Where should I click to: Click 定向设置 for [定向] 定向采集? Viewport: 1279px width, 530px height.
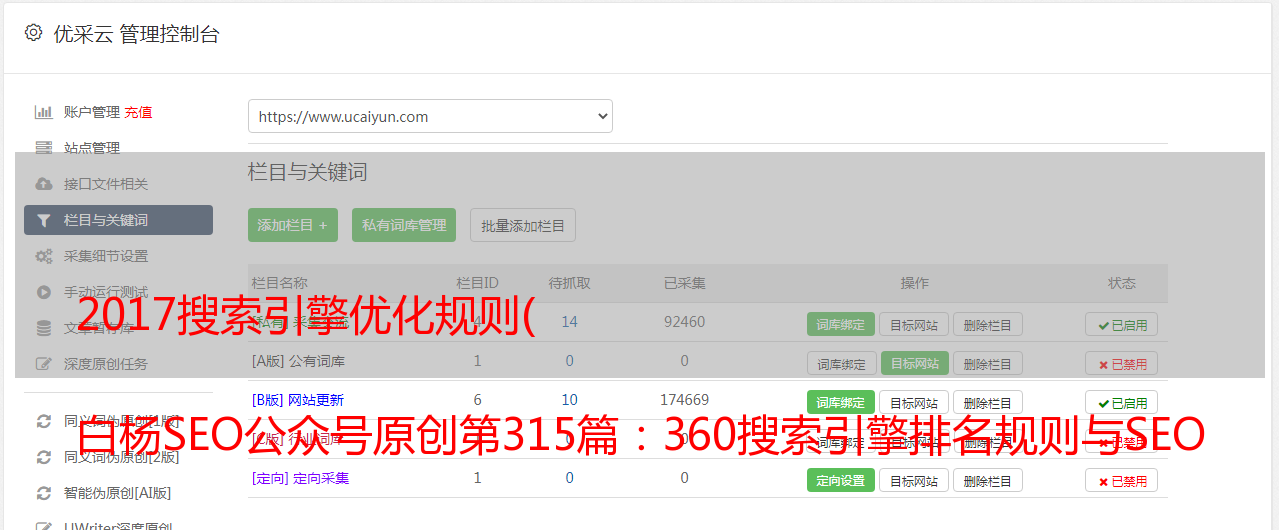pyautogui.click(x=841, y=480)
